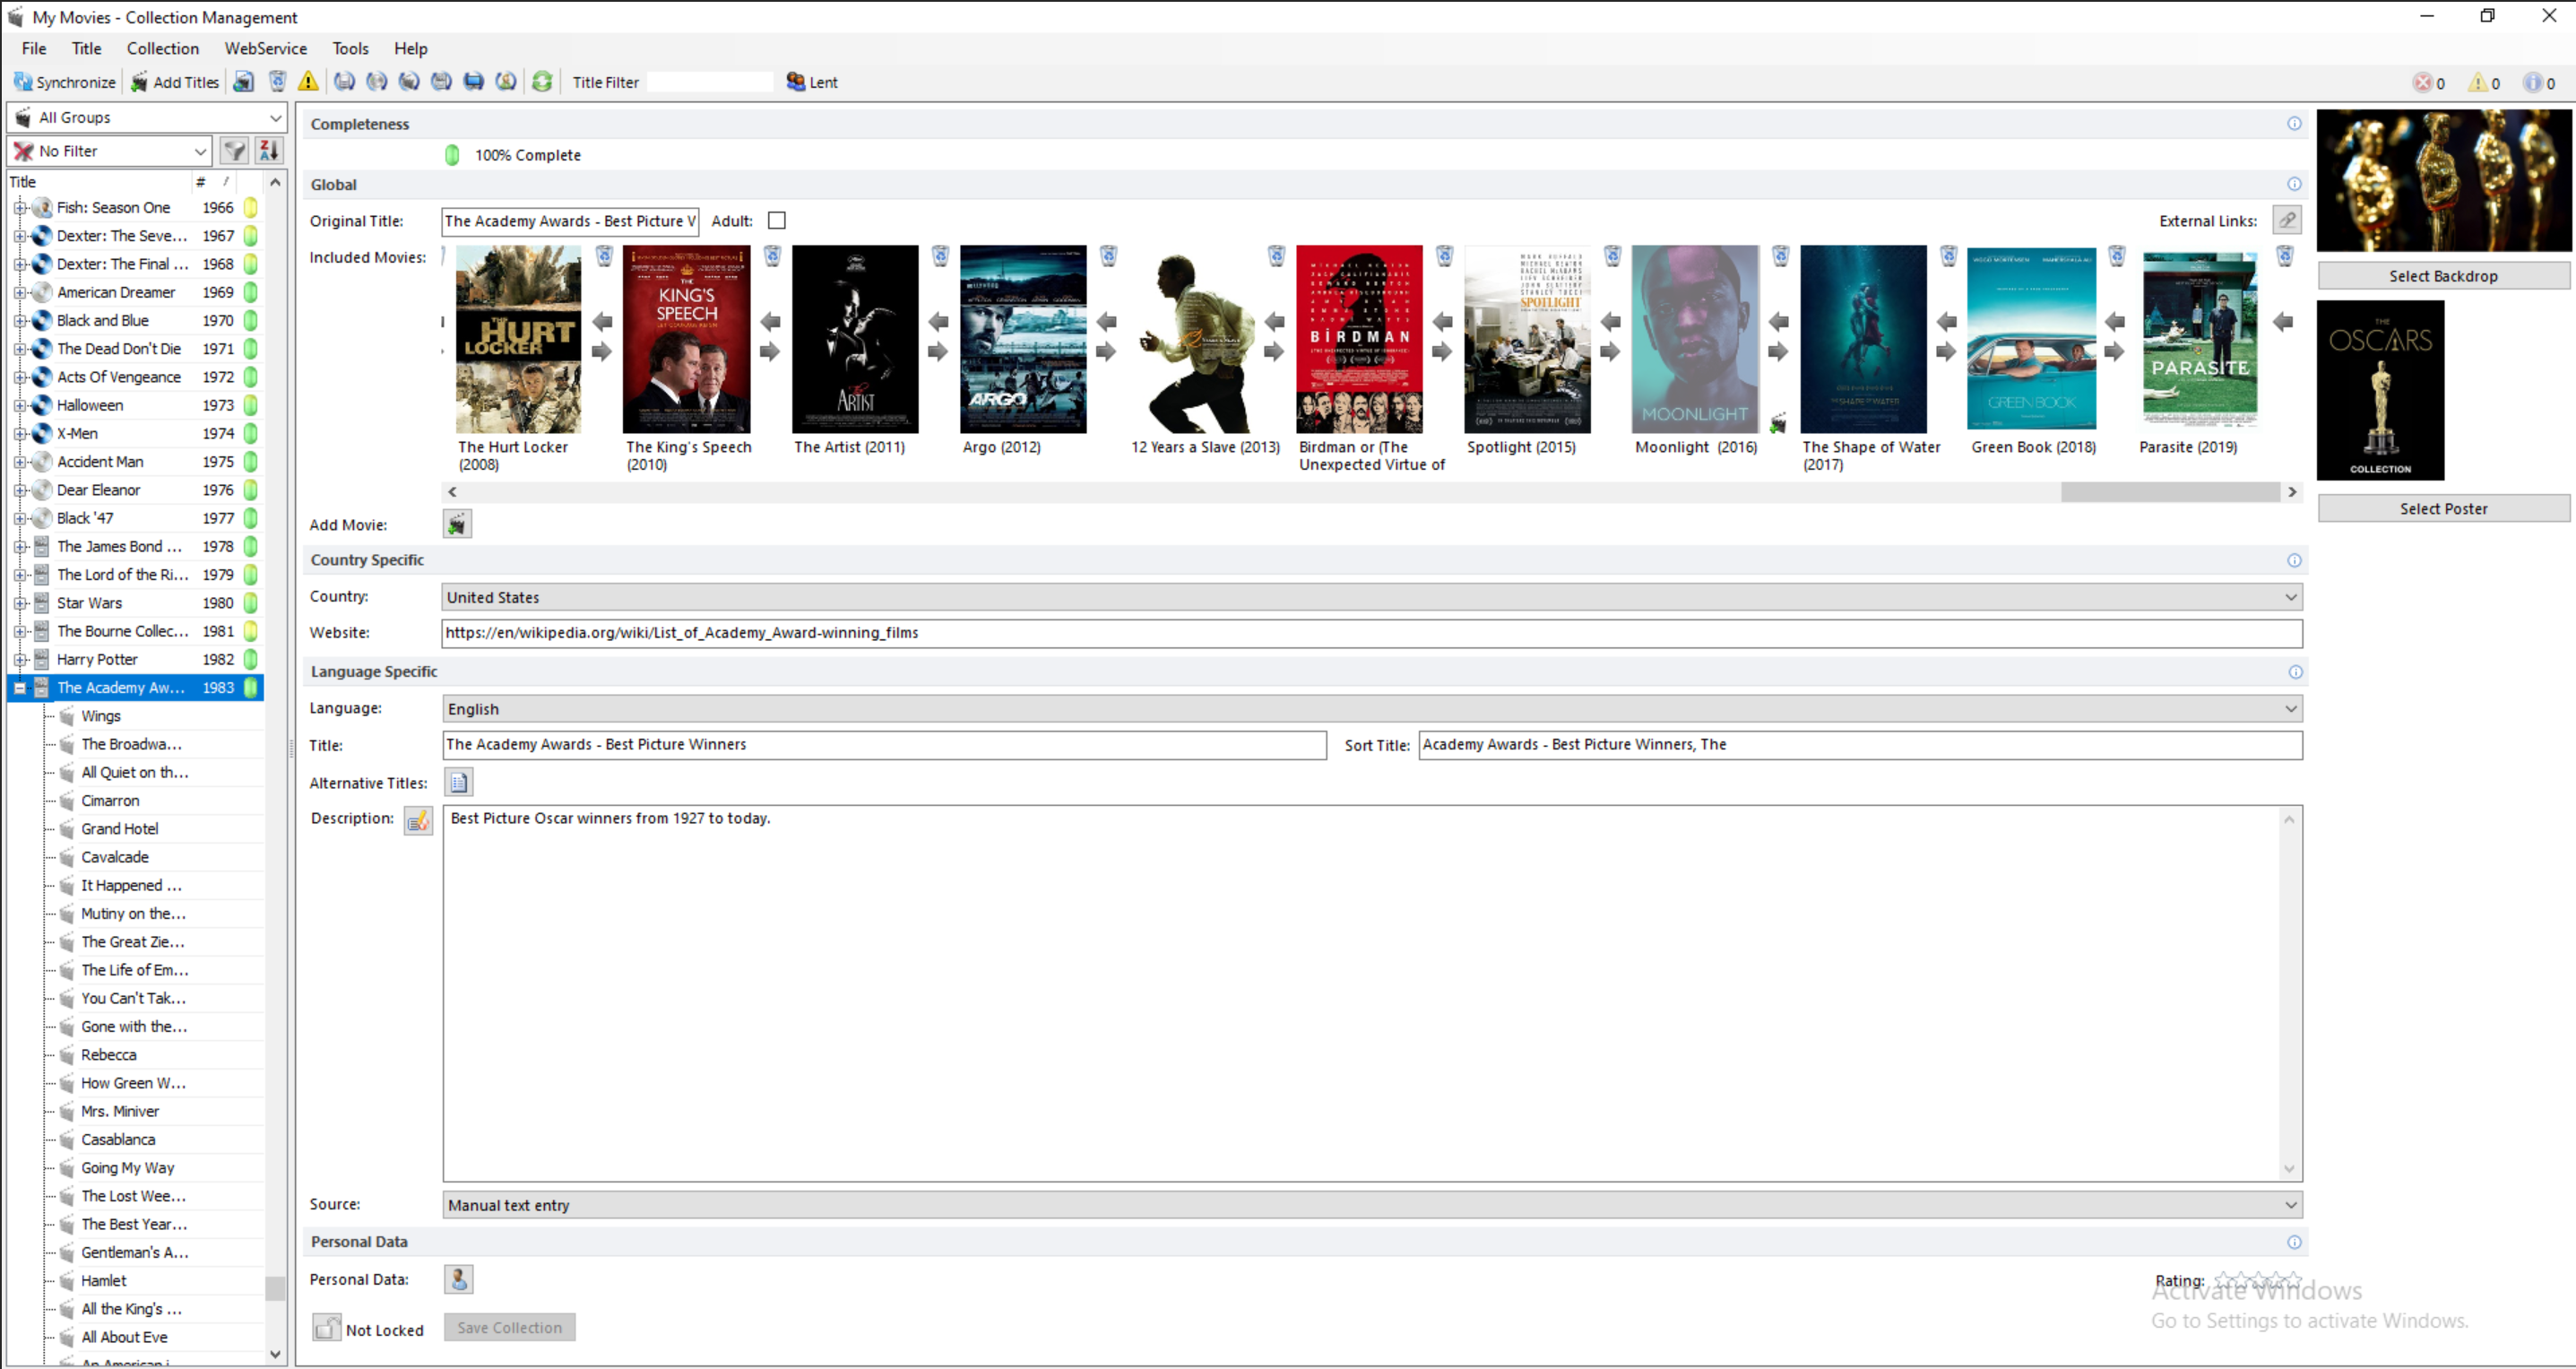The height and width of the screenshot is (1369, 2576).
Task: Open the Language dropdown showing English
Action: point(1372,708)
